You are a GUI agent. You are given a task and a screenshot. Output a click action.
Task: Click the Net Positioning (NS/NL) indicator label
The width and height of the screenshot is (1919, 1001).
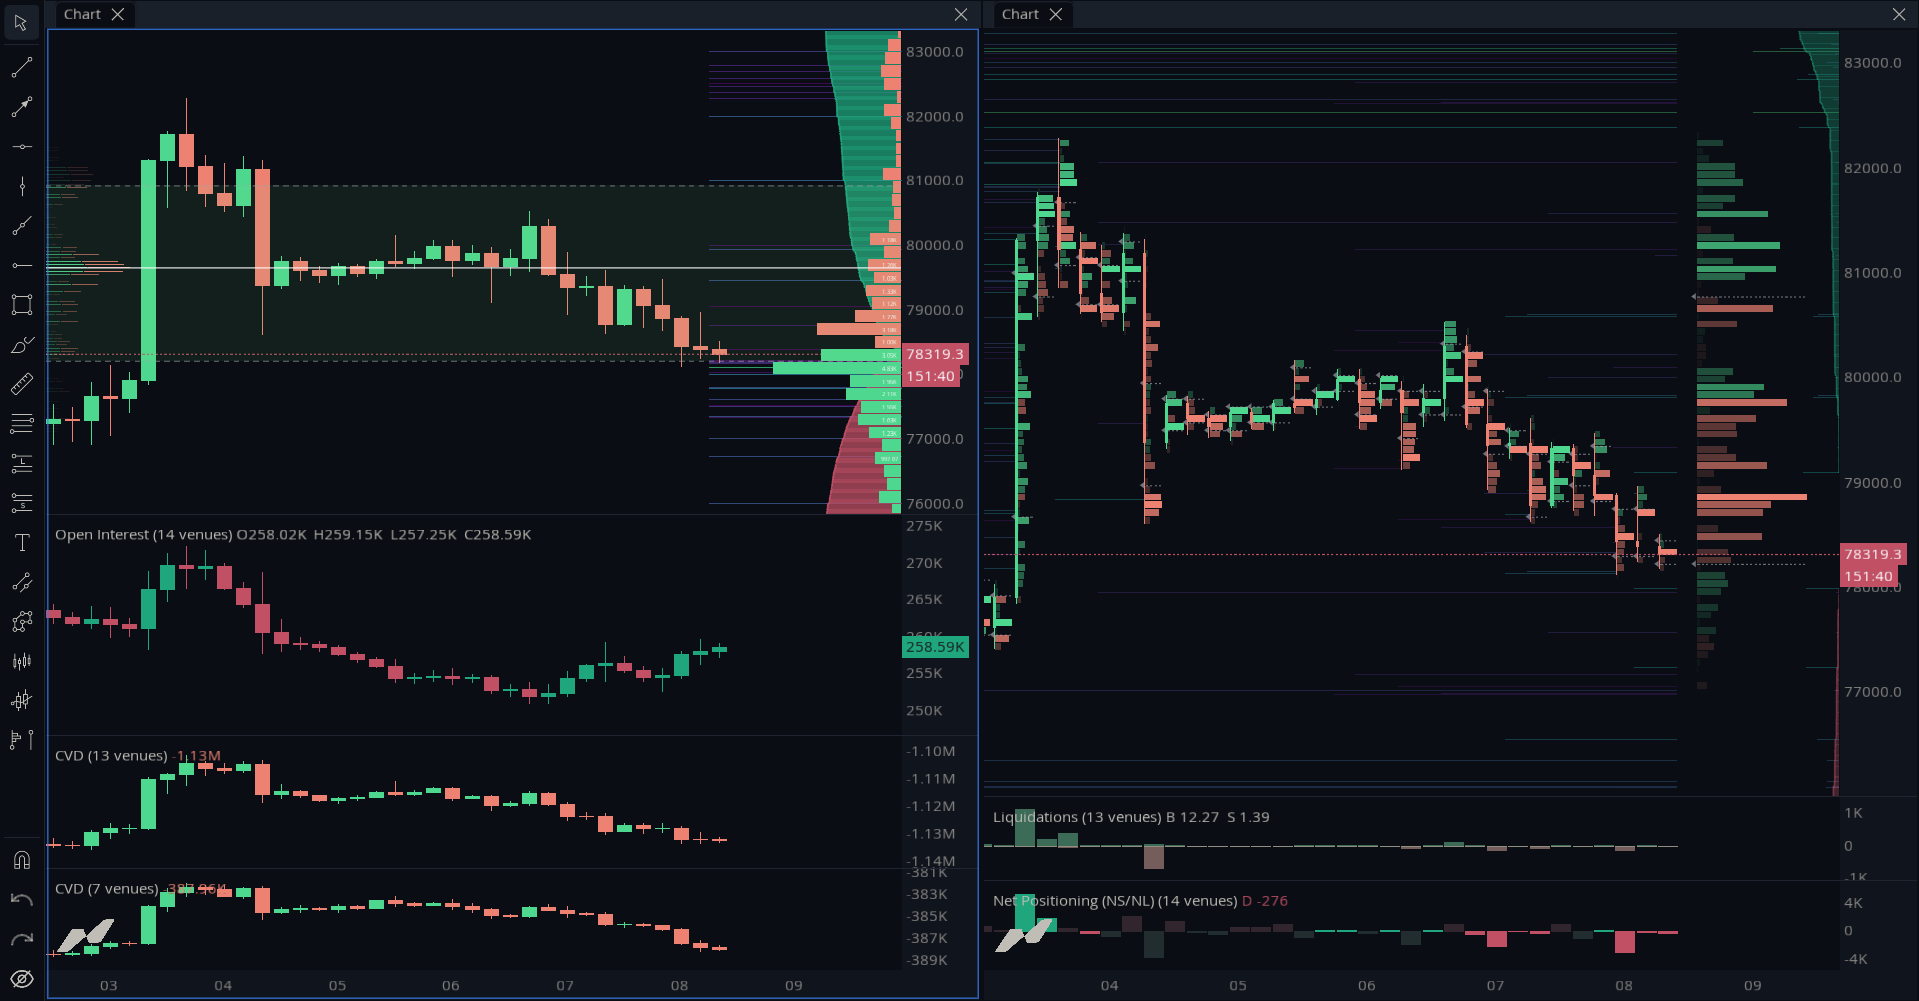coord(1115,901)
